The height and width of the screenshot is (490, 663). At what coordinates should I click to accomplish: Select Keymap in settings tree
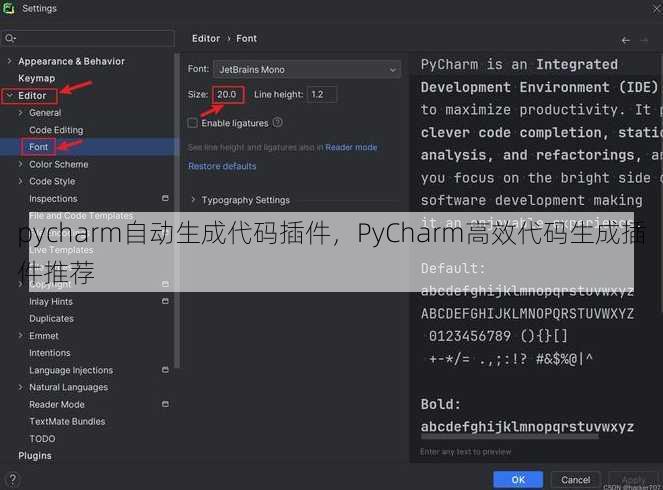[36, 78]
